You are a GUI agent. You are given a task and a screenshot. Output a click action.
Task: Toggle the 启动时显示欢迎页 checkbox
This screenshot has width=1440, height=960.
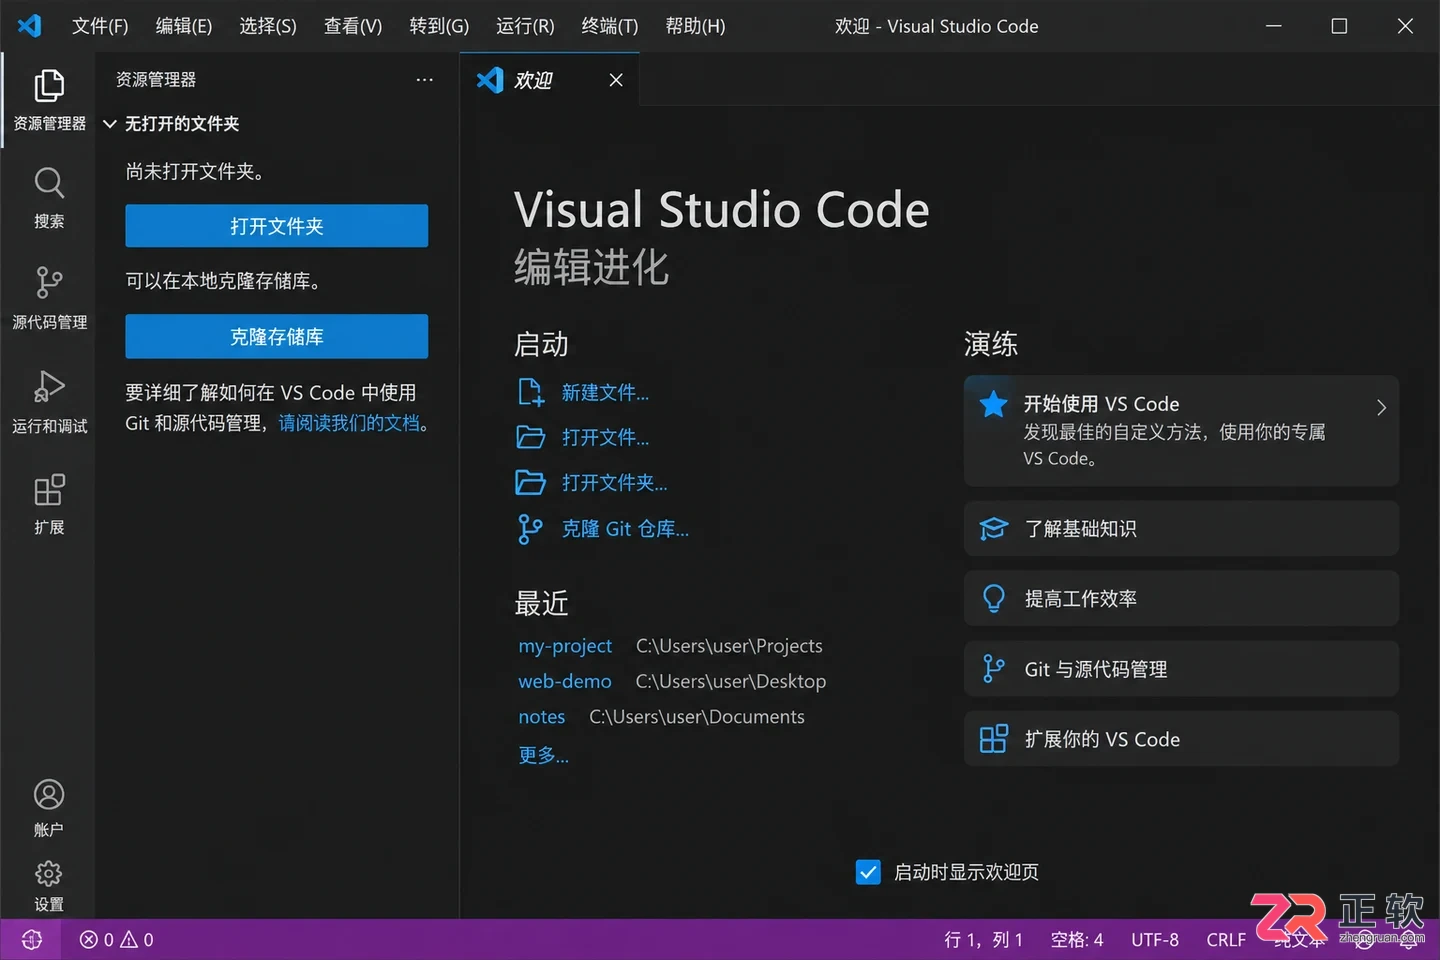pyautogui.click(x=868, y=872)
